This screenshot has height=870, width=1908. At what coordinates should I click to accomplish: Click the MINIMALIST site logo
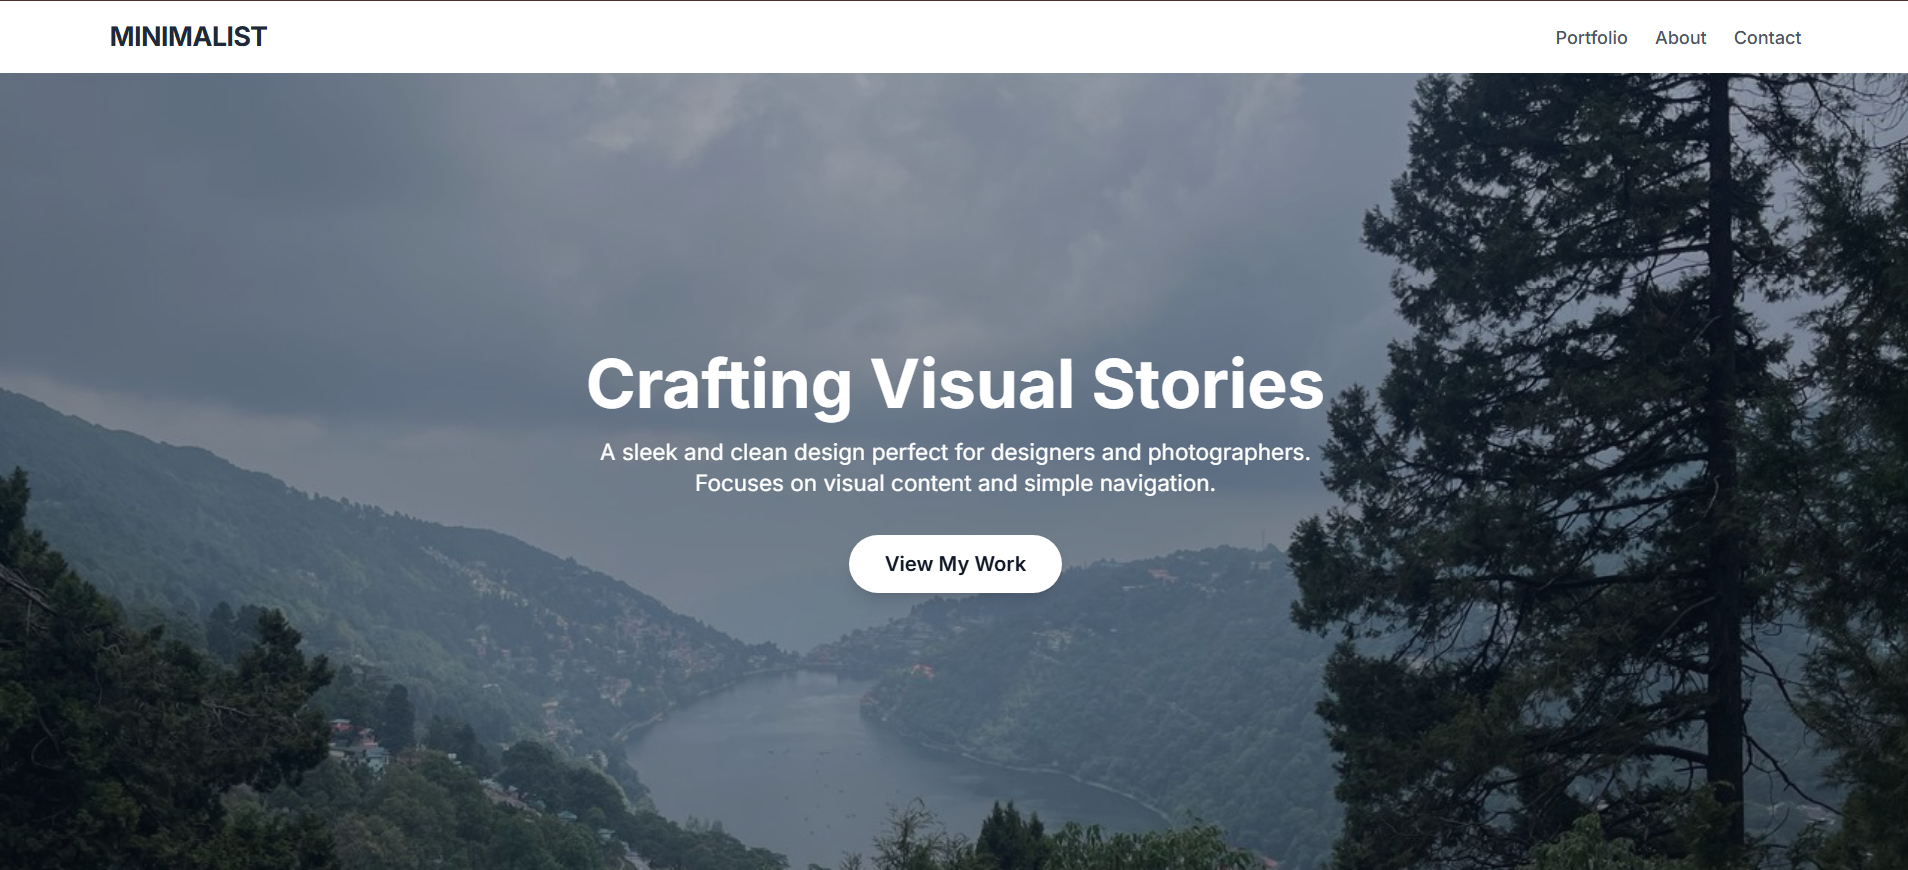pyautogui.click(x=188, y=37)
